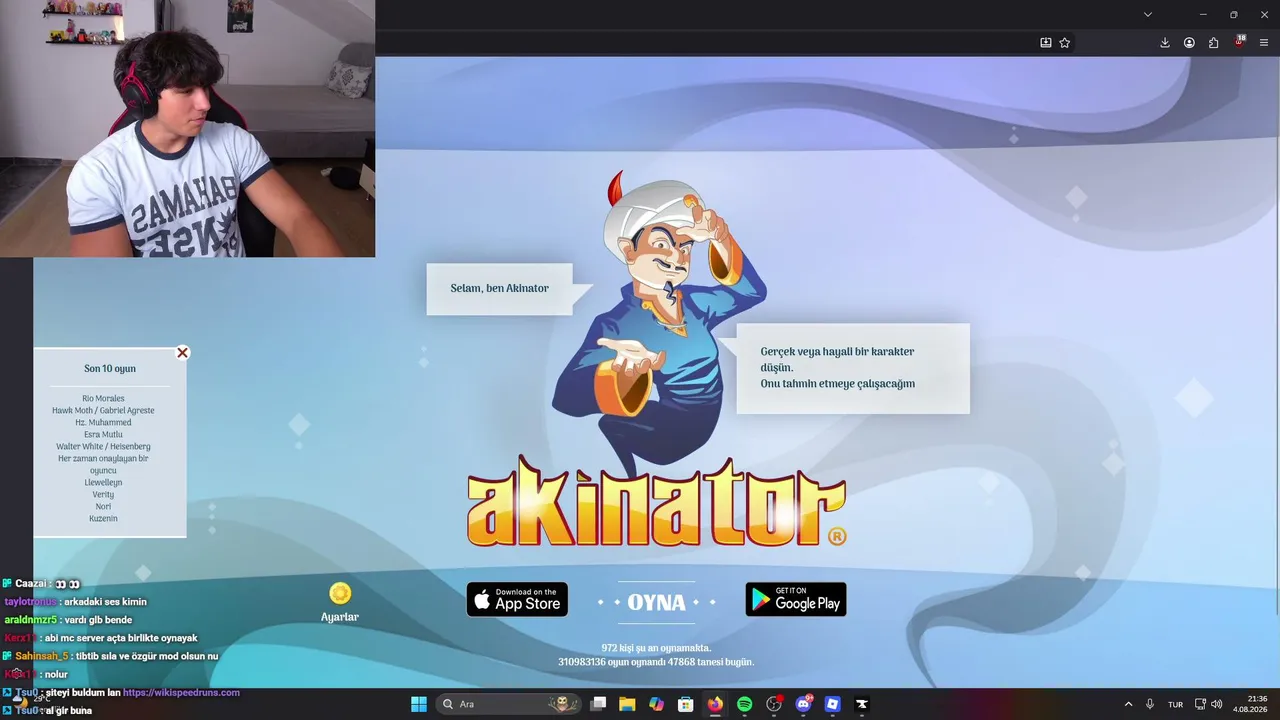1280x720 pixels.
Task: Bookmark this page with the star icon
Action: coord(1065,43)
